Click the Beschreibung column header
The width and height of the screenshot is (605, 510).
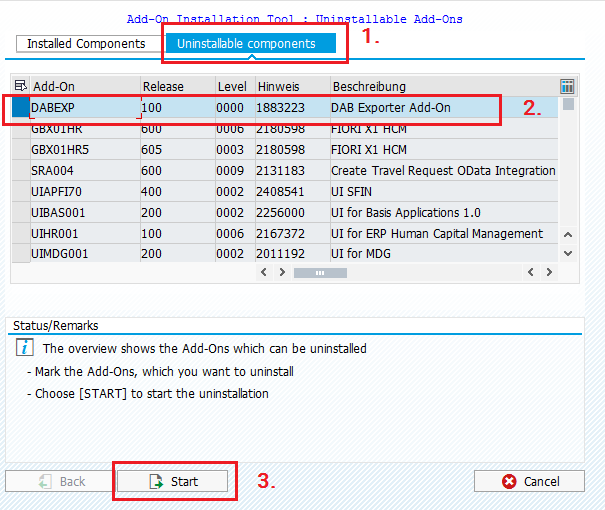(x=440, y=86)
